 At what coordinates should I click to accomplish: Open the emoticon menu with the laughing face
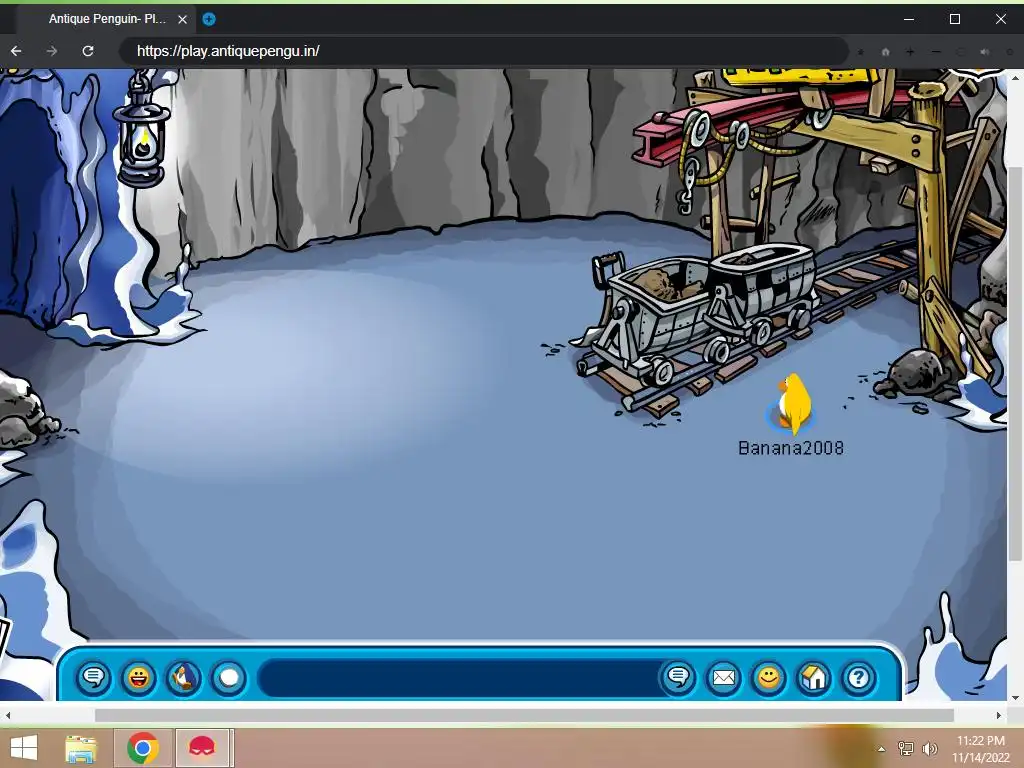tap(138, 678)
